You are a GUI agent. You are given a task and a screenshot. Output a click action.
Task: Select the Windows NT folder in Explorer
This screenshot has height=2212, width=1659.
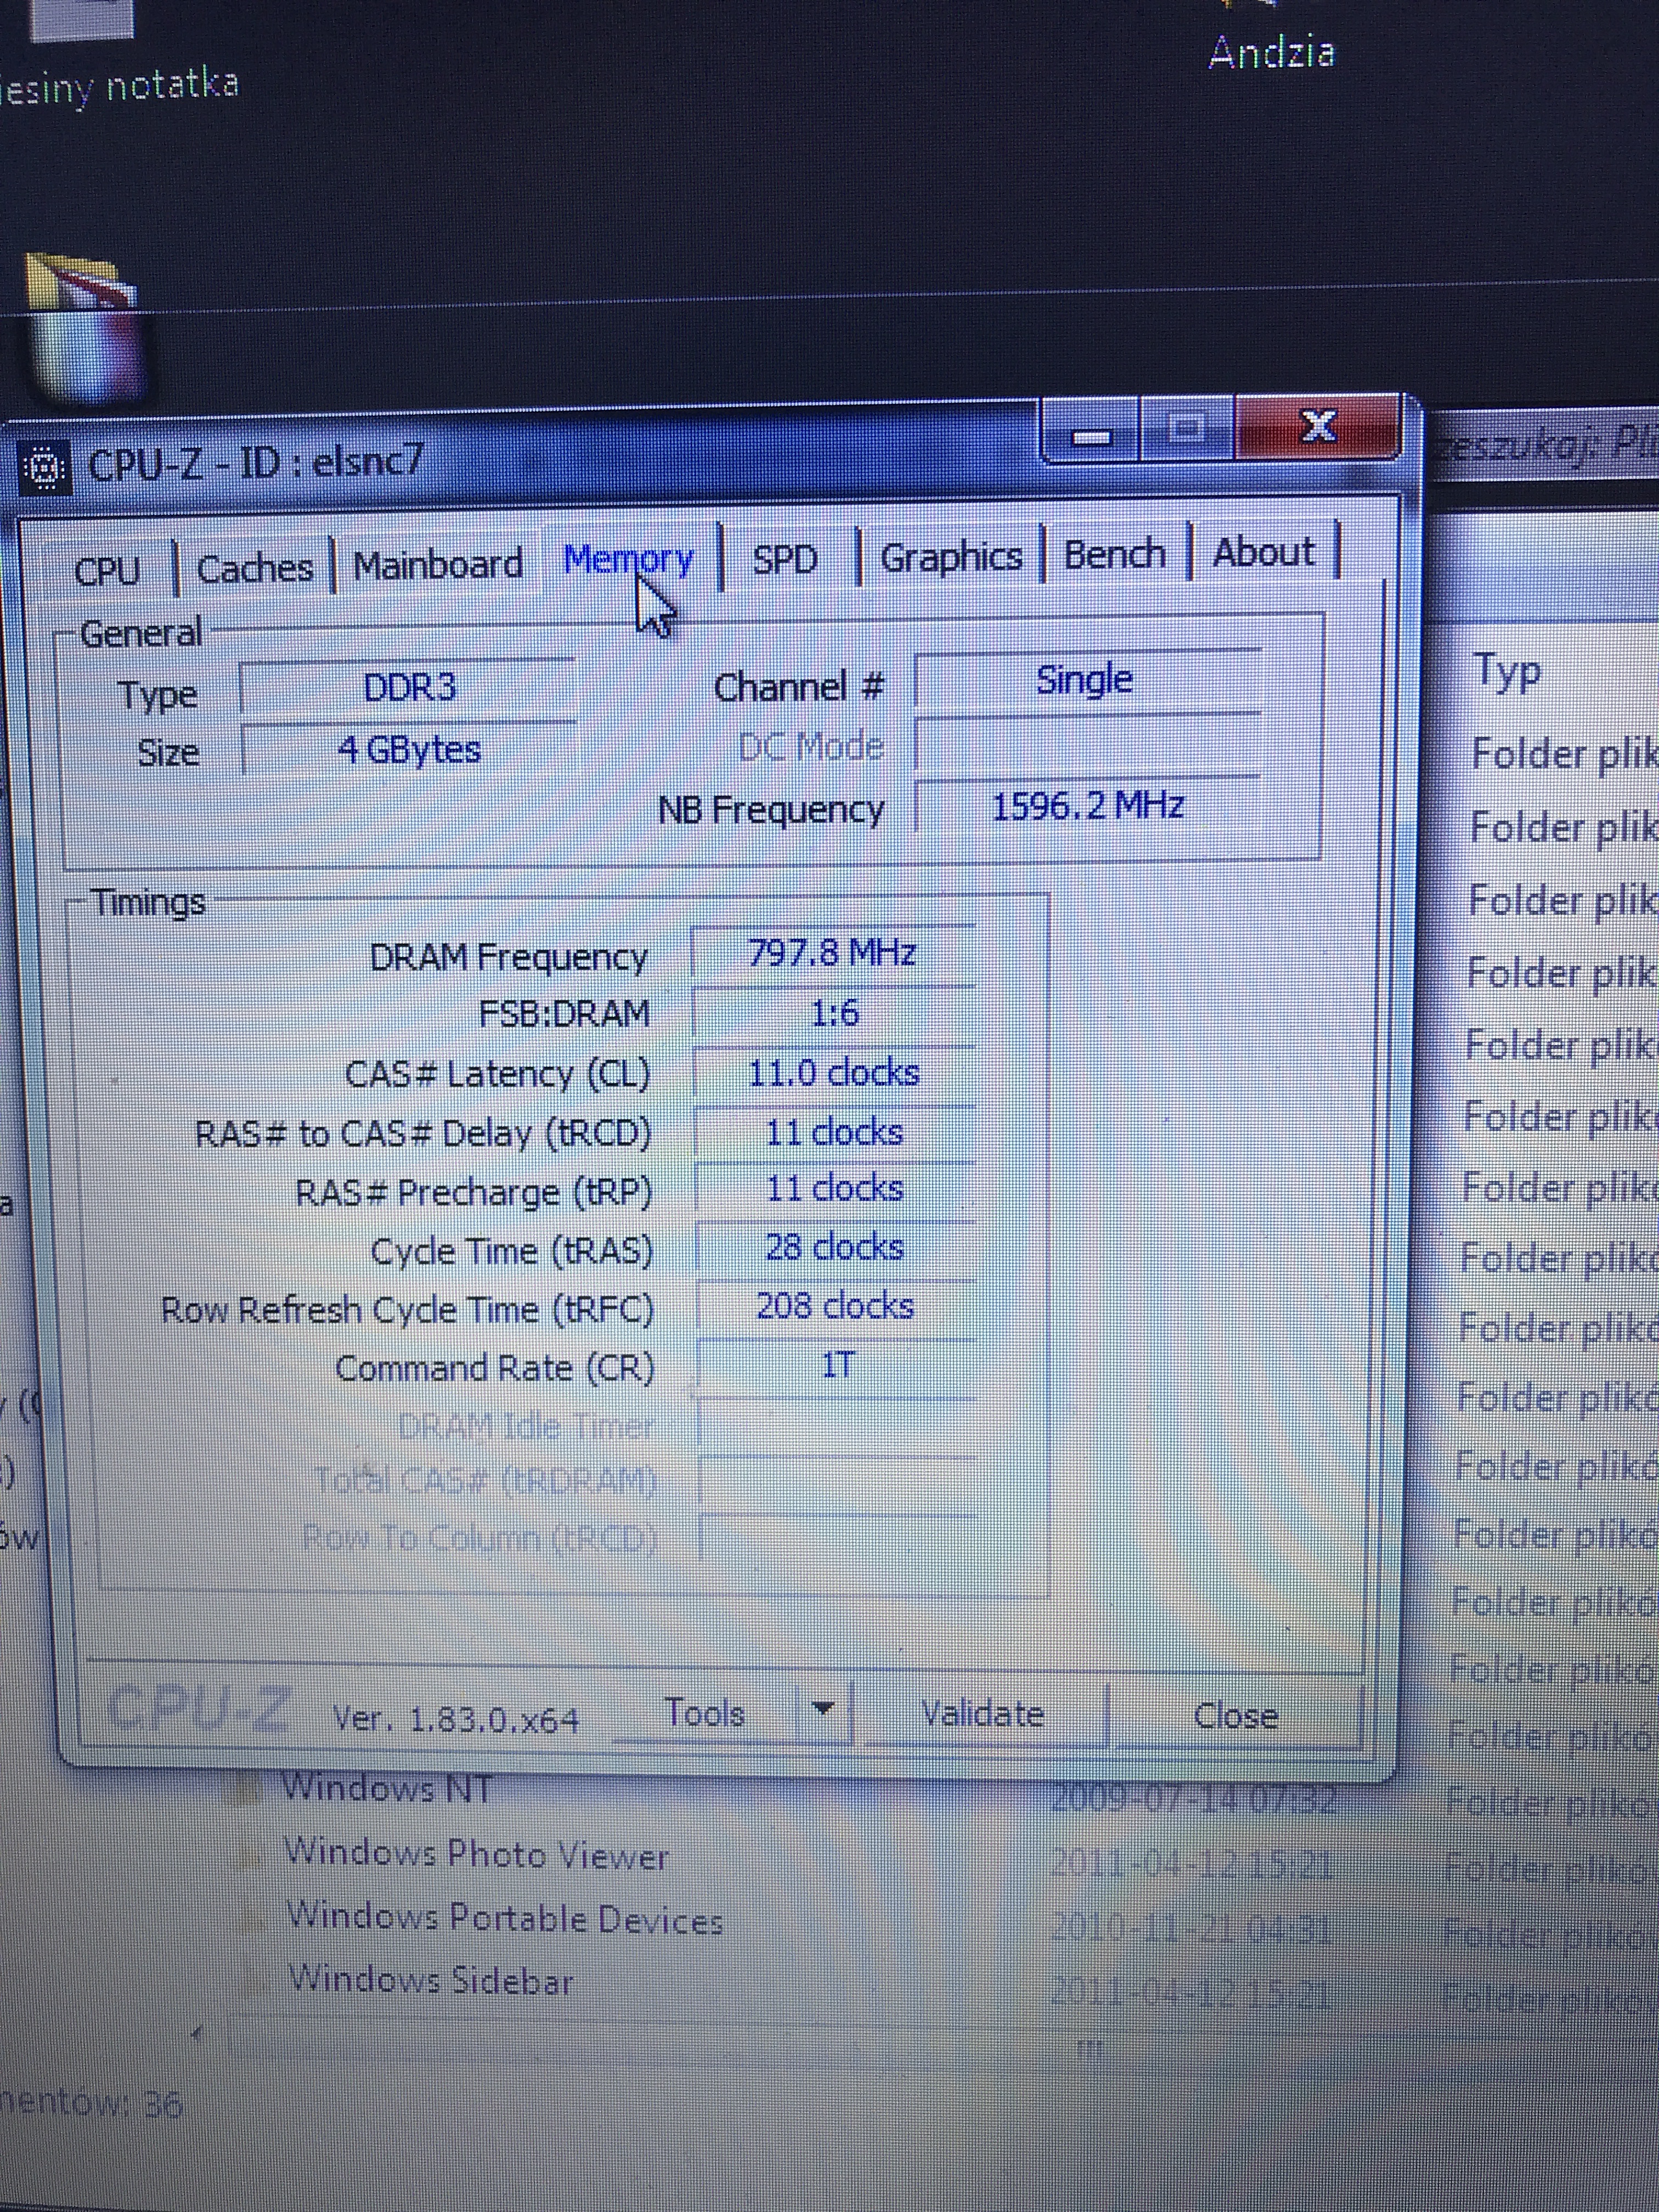coord(388,1788)
